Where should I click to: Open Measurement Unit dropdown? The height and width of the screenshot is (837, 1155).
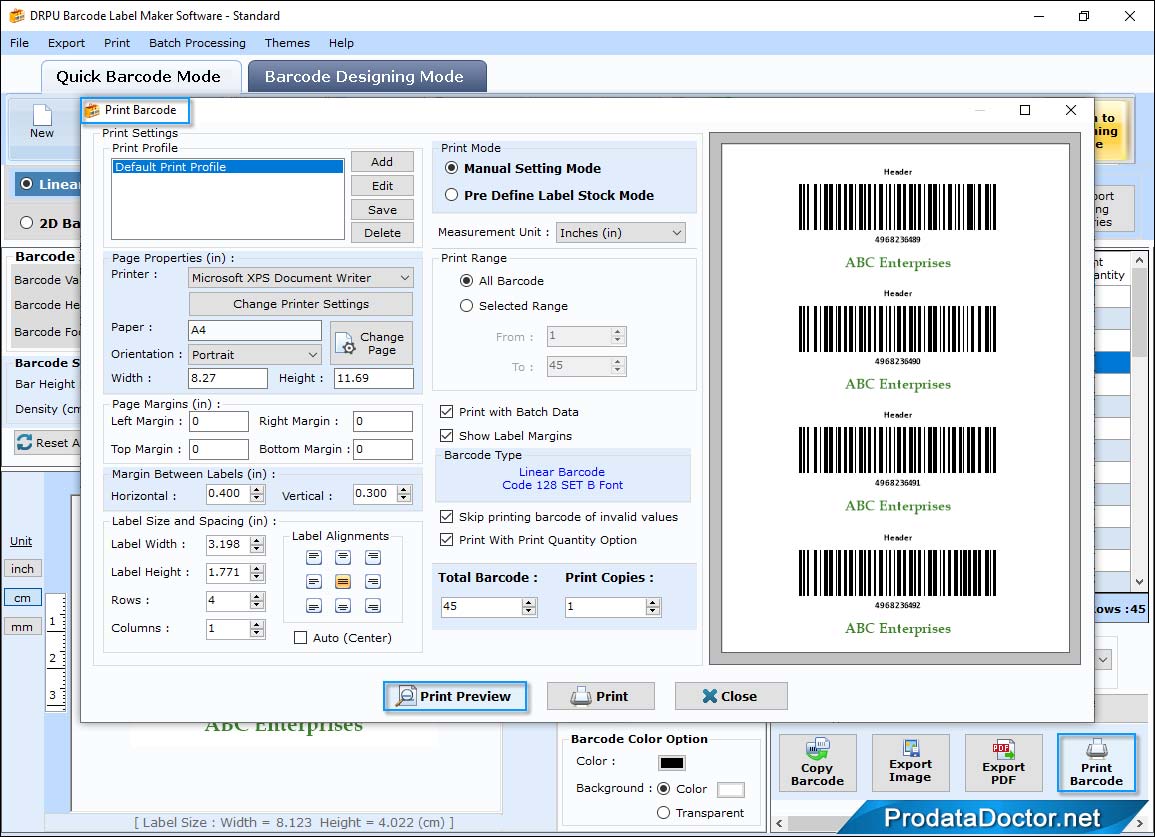tap(620, 233)
